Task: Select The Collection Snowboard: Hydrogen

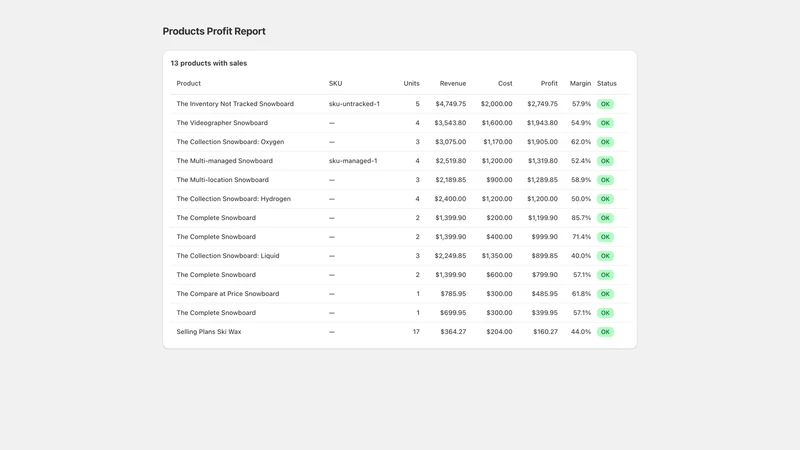Action: [x=234, y=199]
